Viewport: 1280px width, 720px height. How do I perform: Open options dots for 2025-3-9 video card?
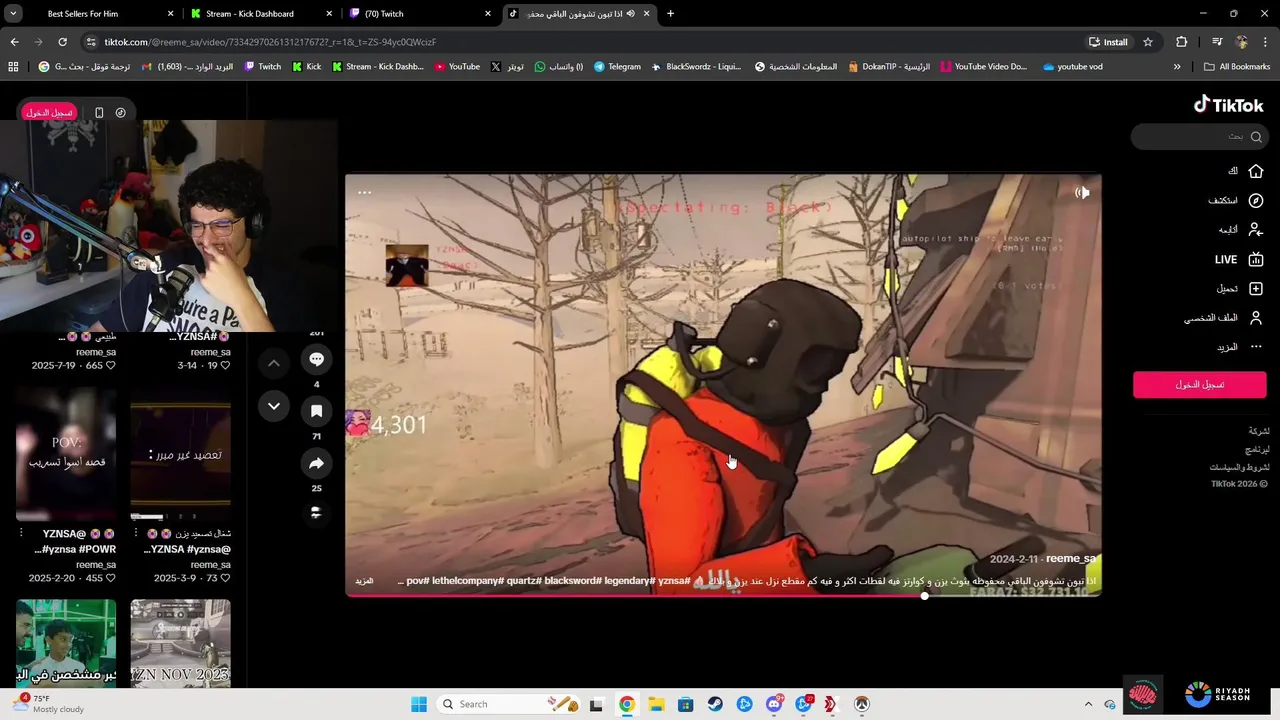point(136,534)
